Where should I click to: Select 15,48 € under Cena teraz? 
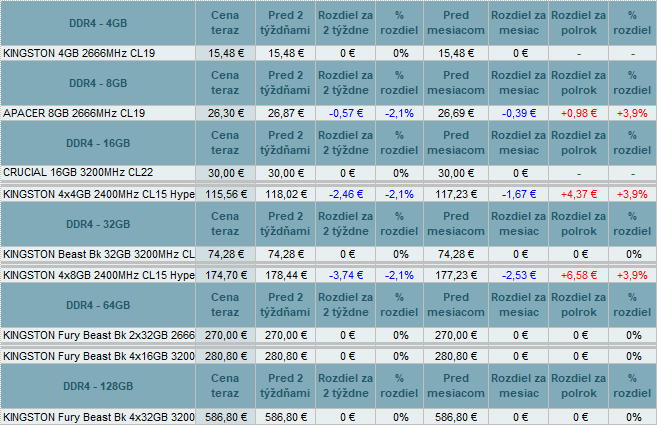225,53
